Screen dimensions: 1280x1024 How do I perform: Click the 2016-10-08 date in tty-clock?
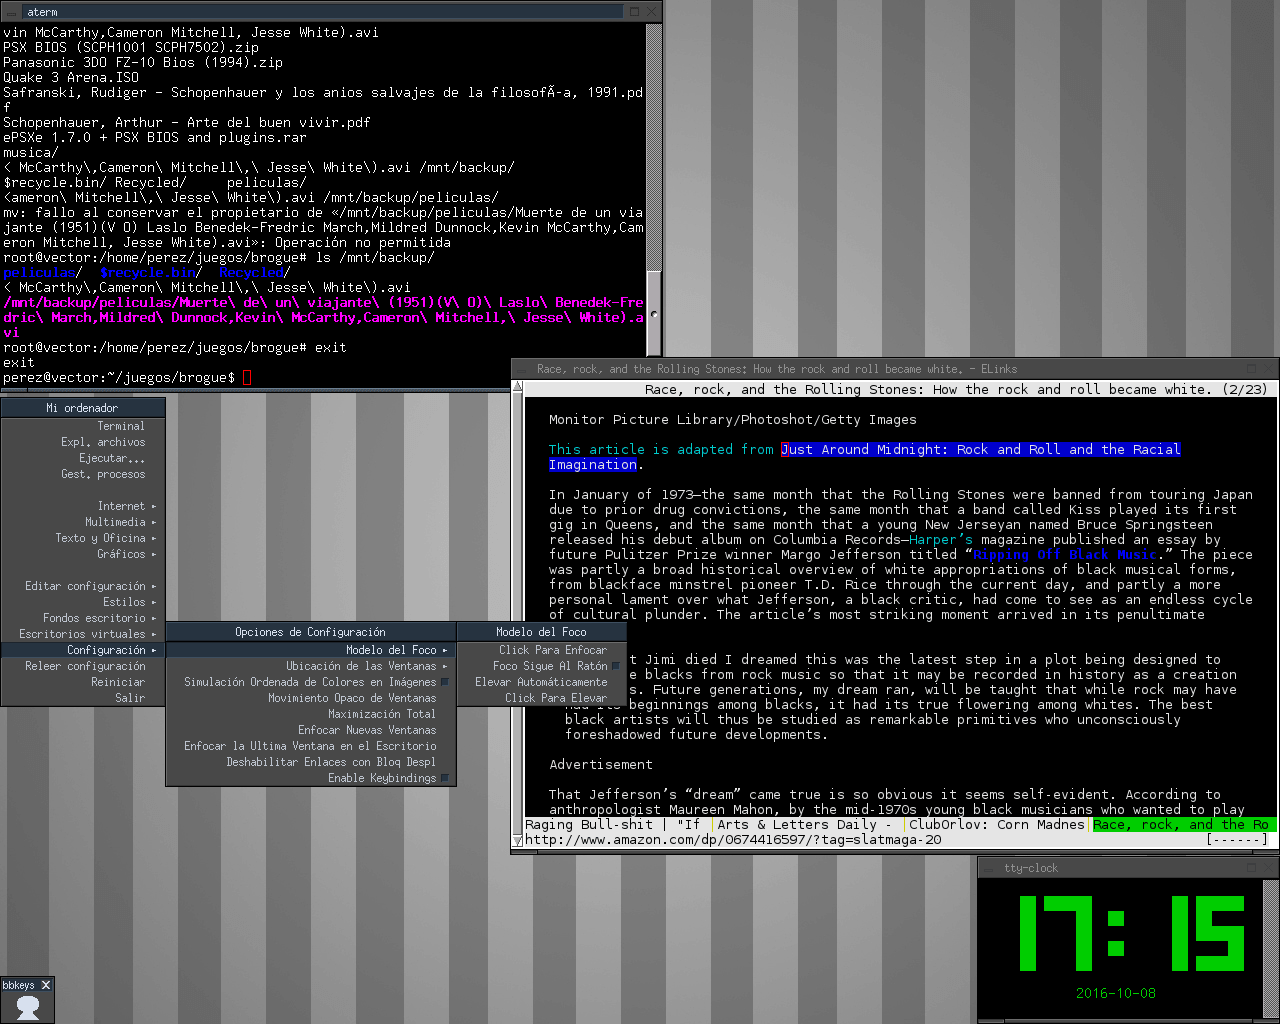coord(1116,993)
